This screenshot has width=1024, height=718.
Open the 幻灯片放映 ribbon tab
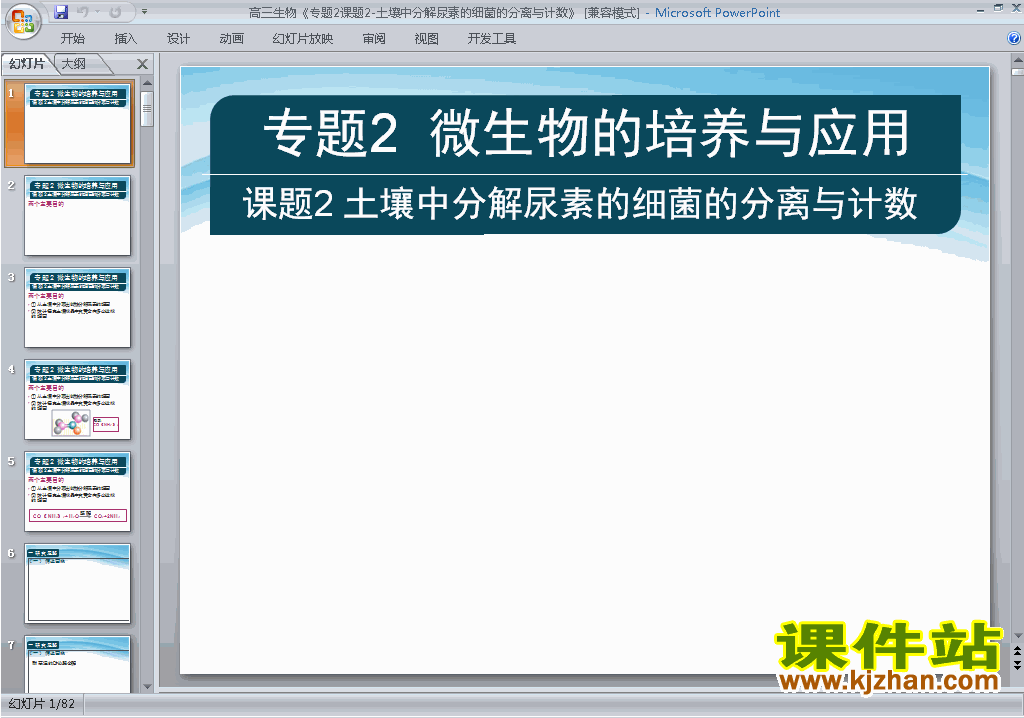[x=302, y=39]
